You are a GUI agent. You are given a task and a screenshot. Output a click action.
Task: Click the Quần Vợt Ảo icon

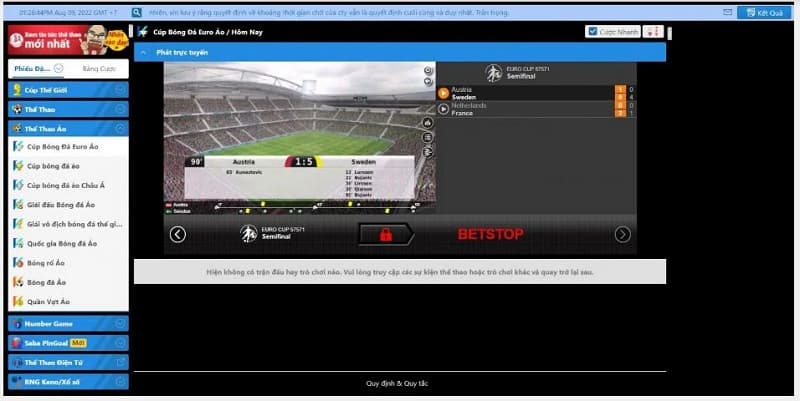tap(17, 301)
